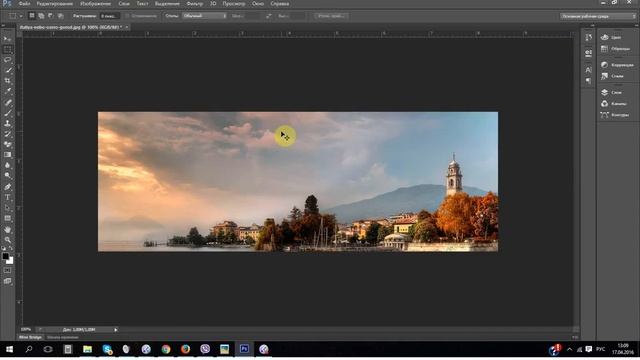The height and width of the screenshot is (360, 640).
Task: Click the Feather (Растушевка) input field
Action: (x=109, y=16)
